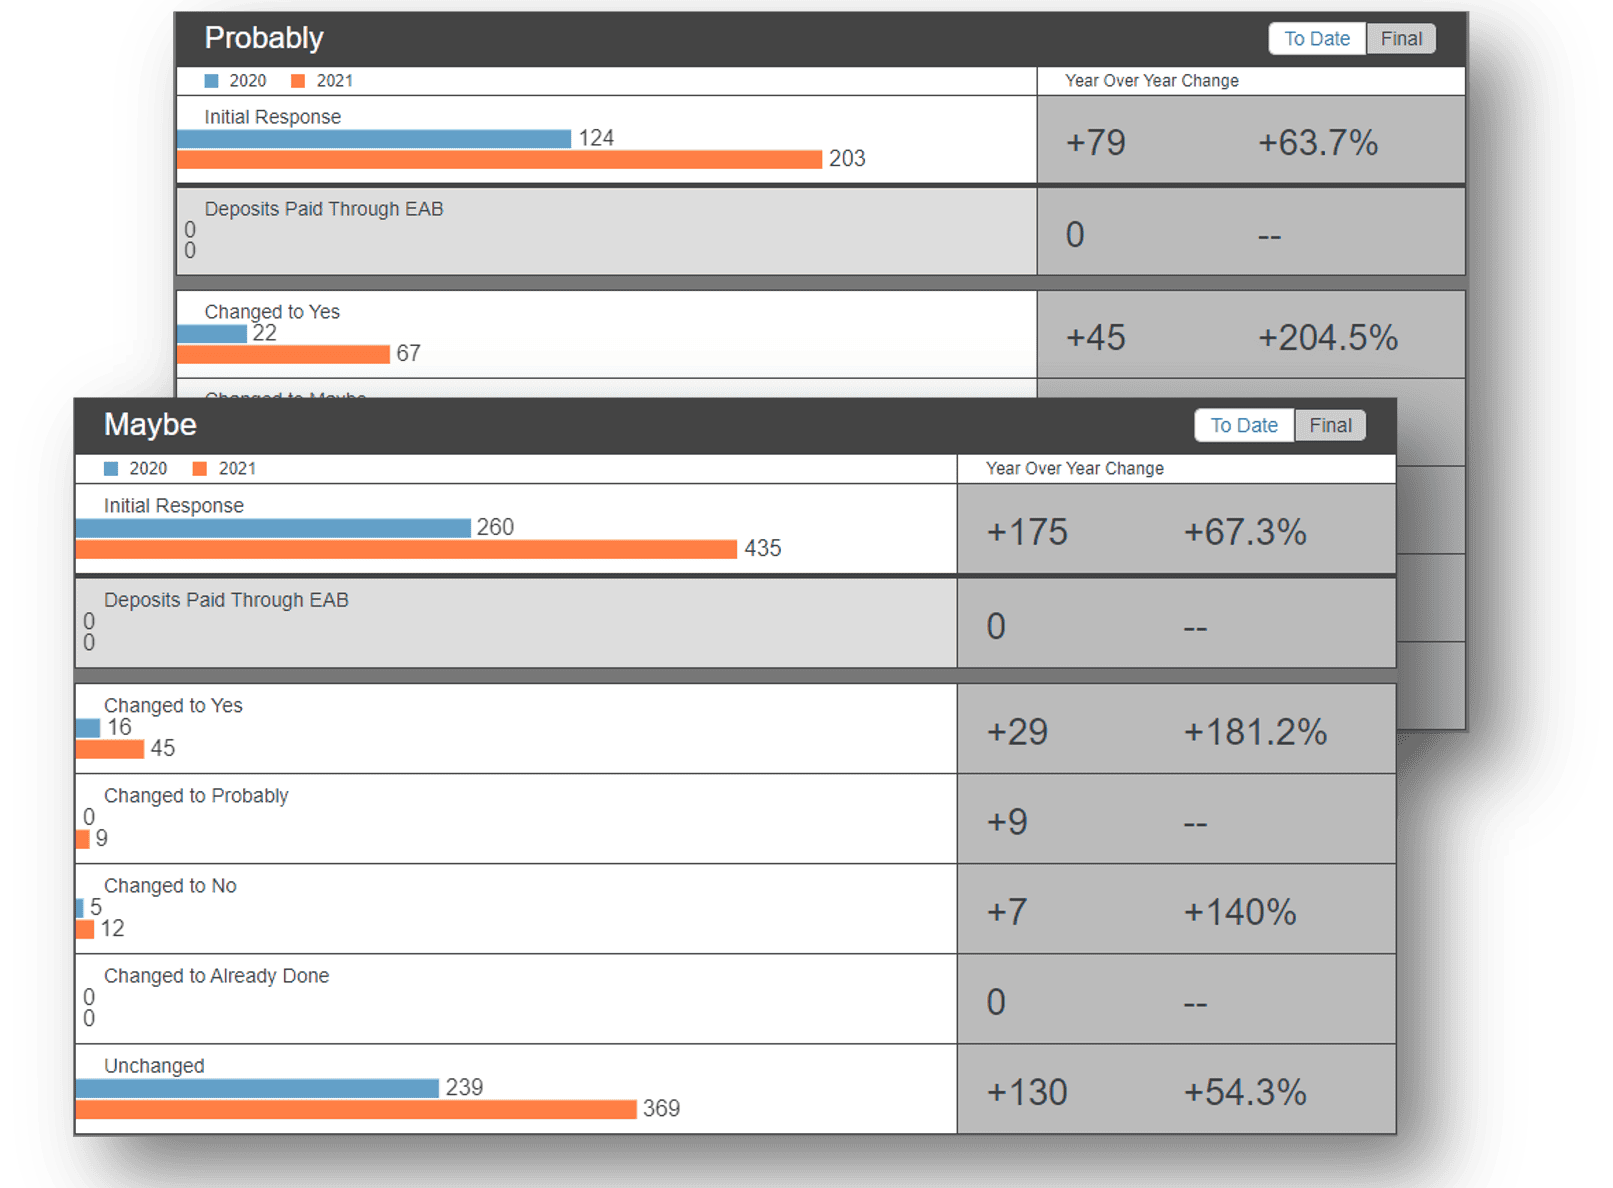Click the Maybe Changed to Yes bar (45)
The image size is (1613, 1188).
tap(110, 749)
